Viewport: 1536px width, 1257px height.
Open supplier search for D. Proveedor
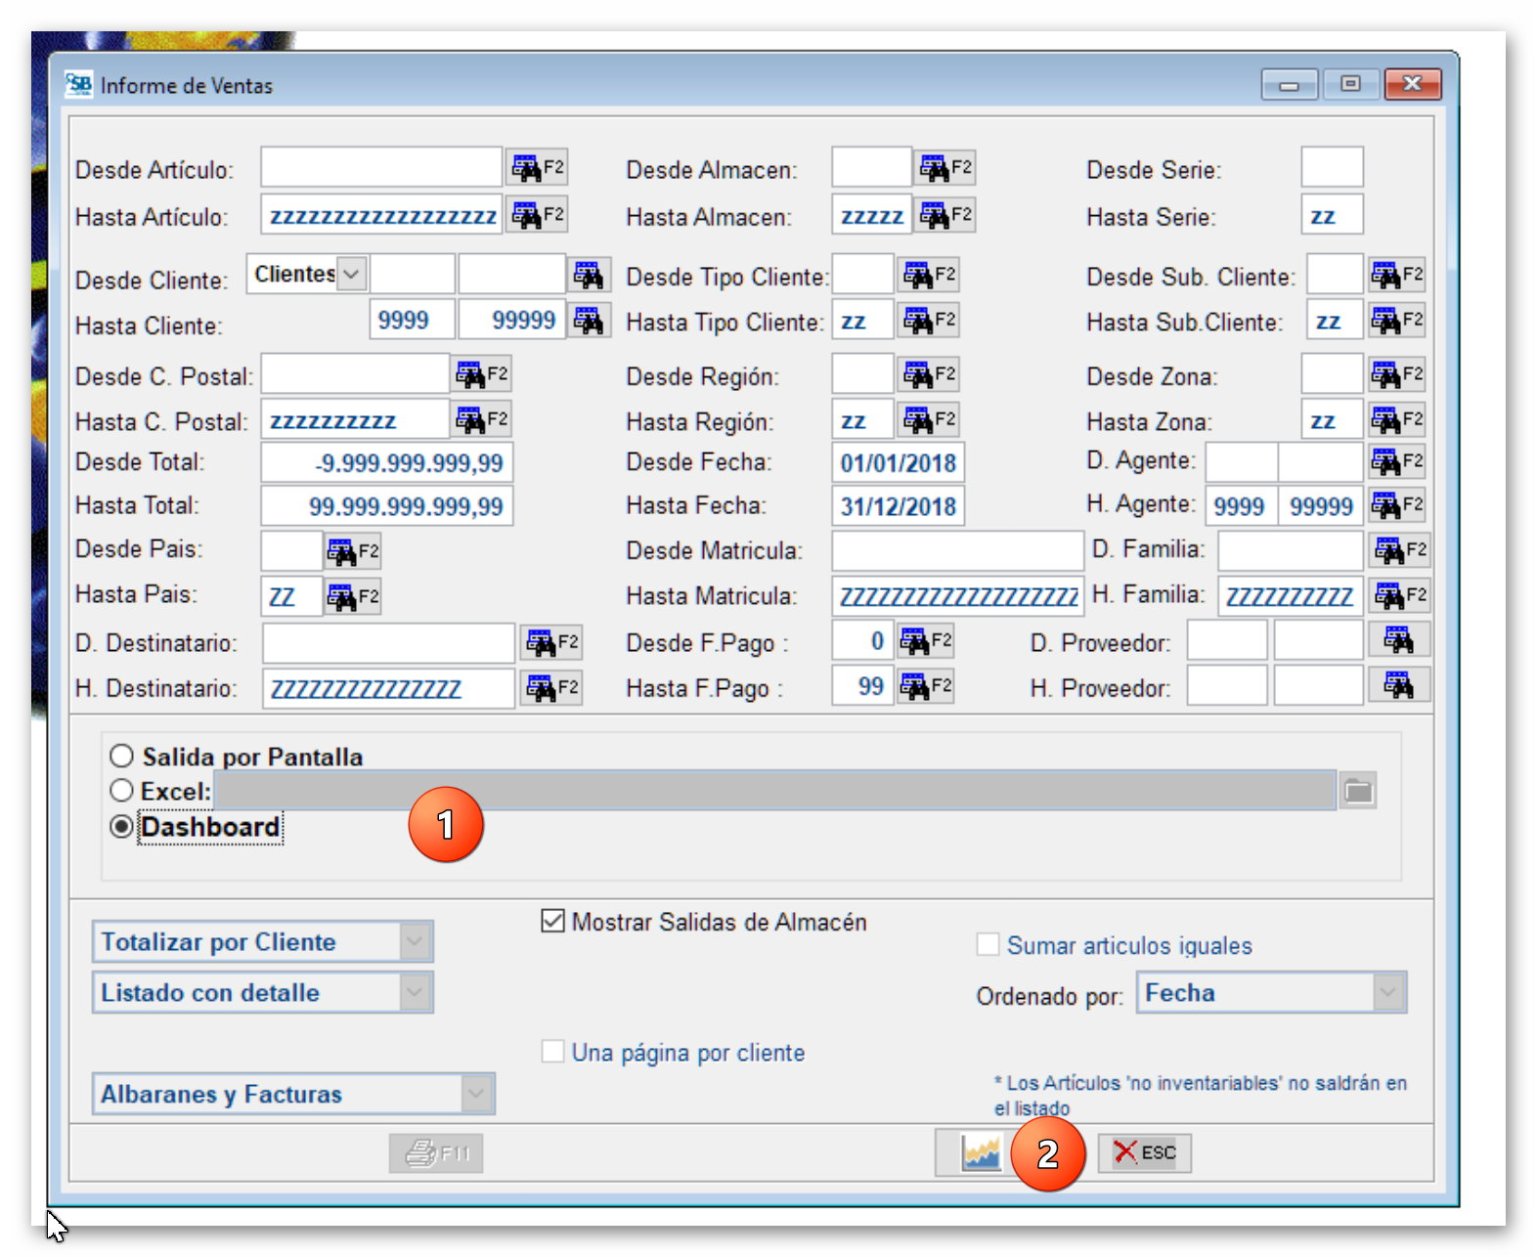(1398, 640)
